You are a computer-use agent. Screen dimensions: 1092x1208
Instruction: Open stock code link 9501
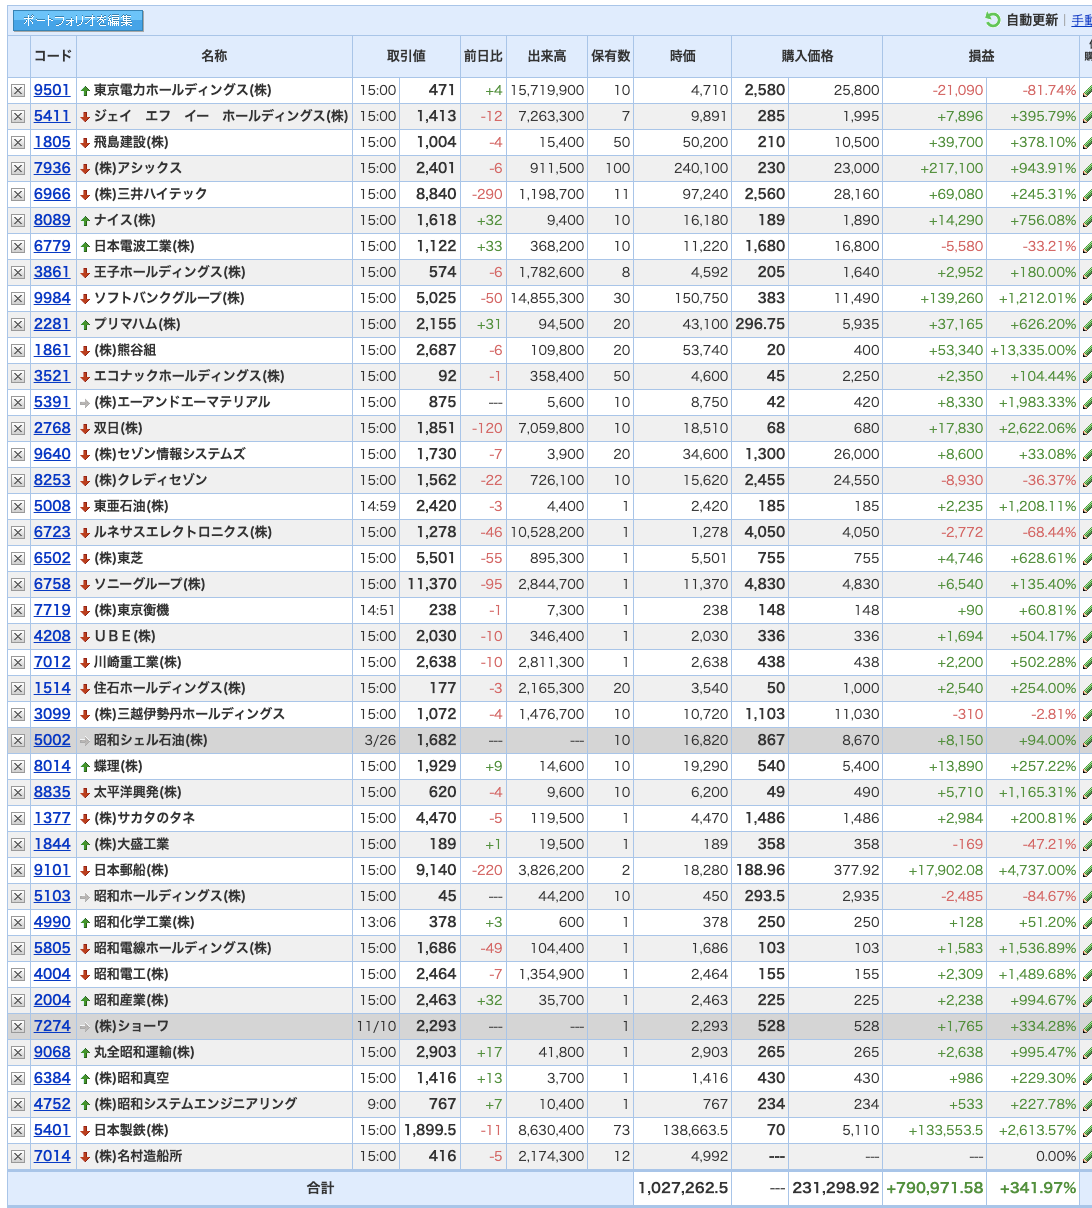pyautogui.click(x=52, y=90)
